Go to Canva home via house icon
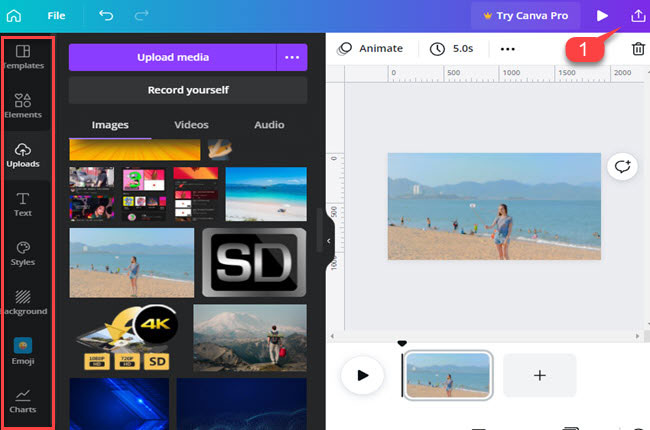650x430 pixels. [14, 16]
